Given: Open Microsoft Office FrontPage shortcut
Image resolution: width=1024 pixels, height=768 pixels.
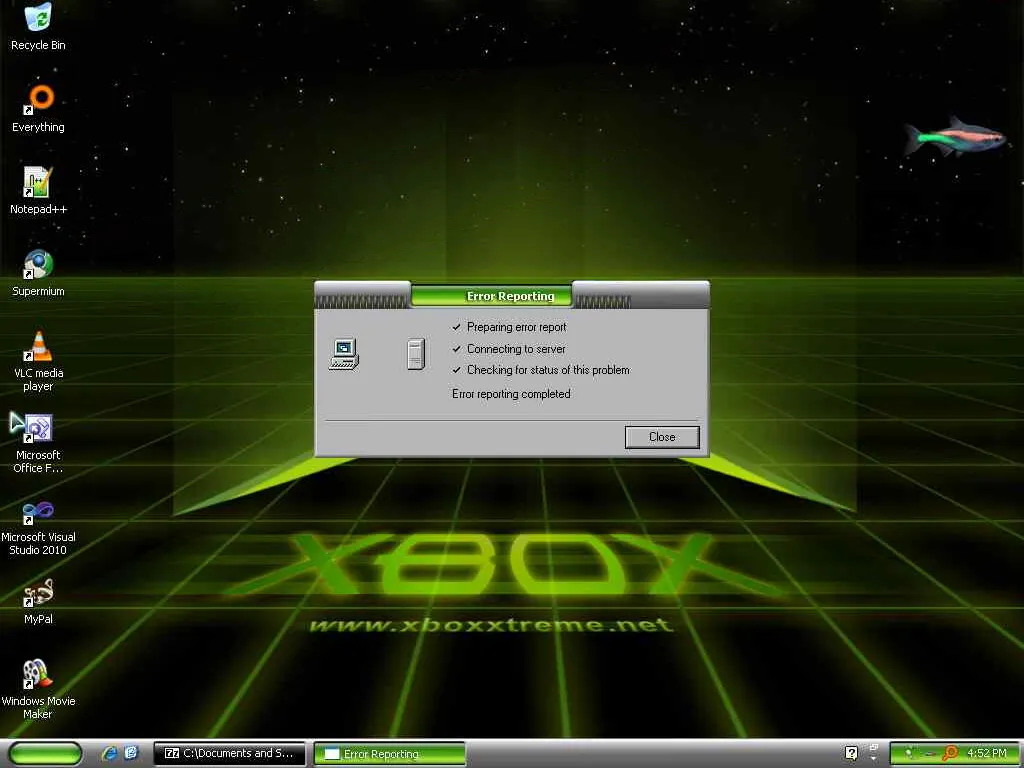Looking at the screenshot, I should click(38, 443).
